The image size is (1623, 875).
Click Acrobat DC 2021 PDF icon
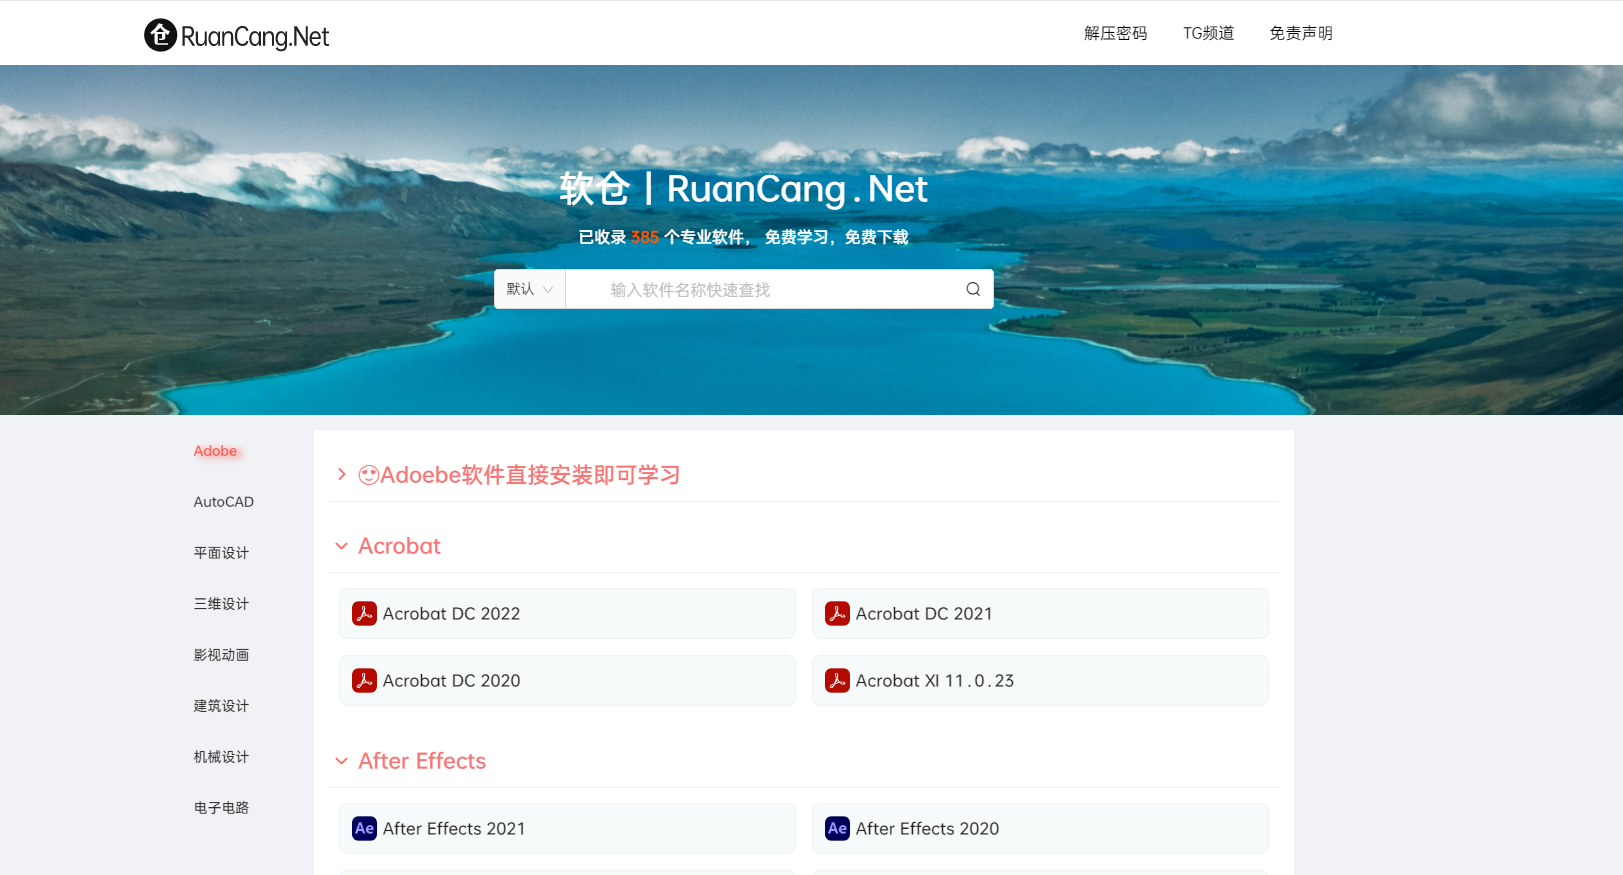point(837,614)
